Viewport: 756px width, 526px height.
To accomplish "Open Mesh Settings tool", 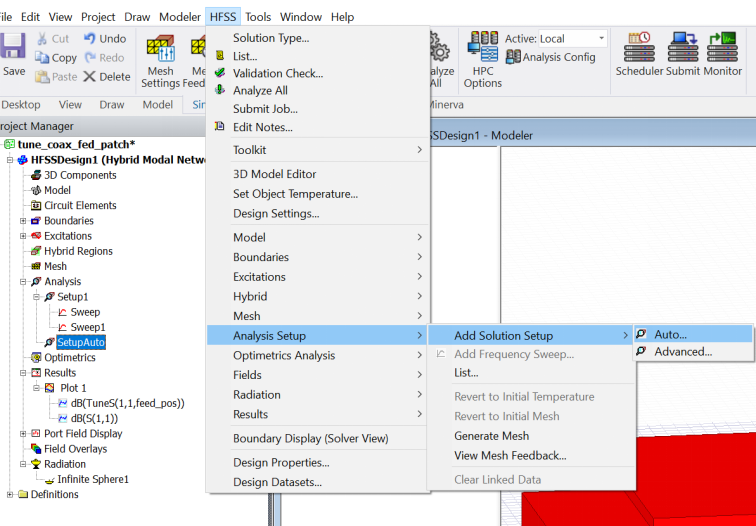I will click(160, 61).
